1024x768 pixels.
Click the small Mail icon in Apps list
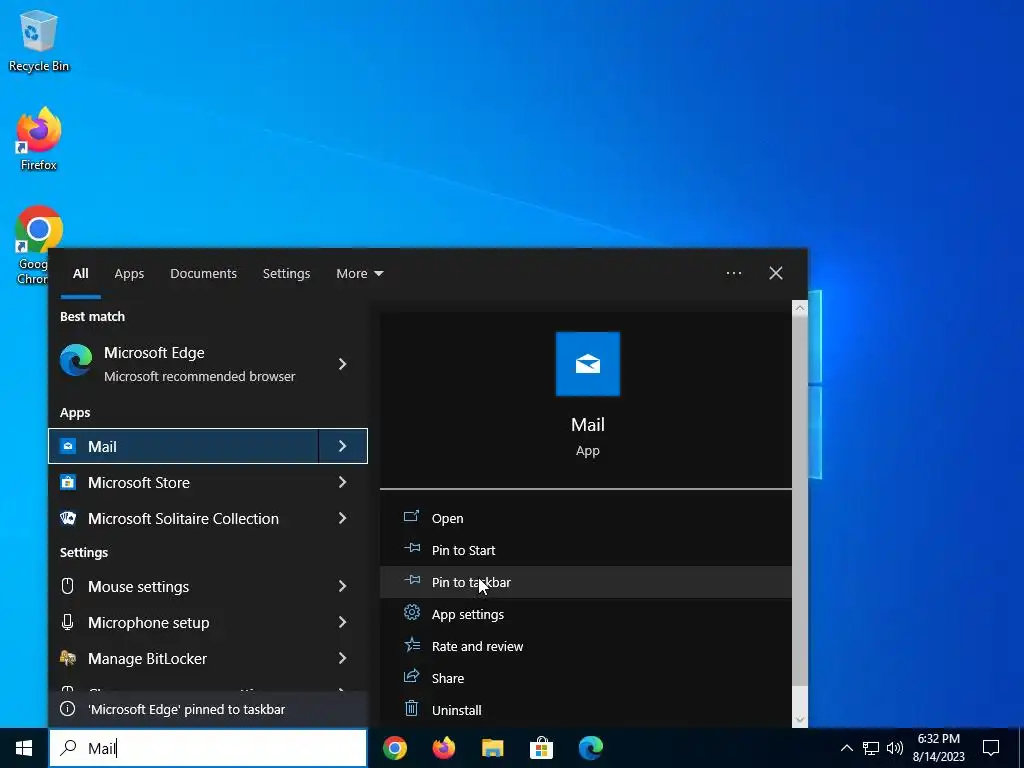[68, 446]
